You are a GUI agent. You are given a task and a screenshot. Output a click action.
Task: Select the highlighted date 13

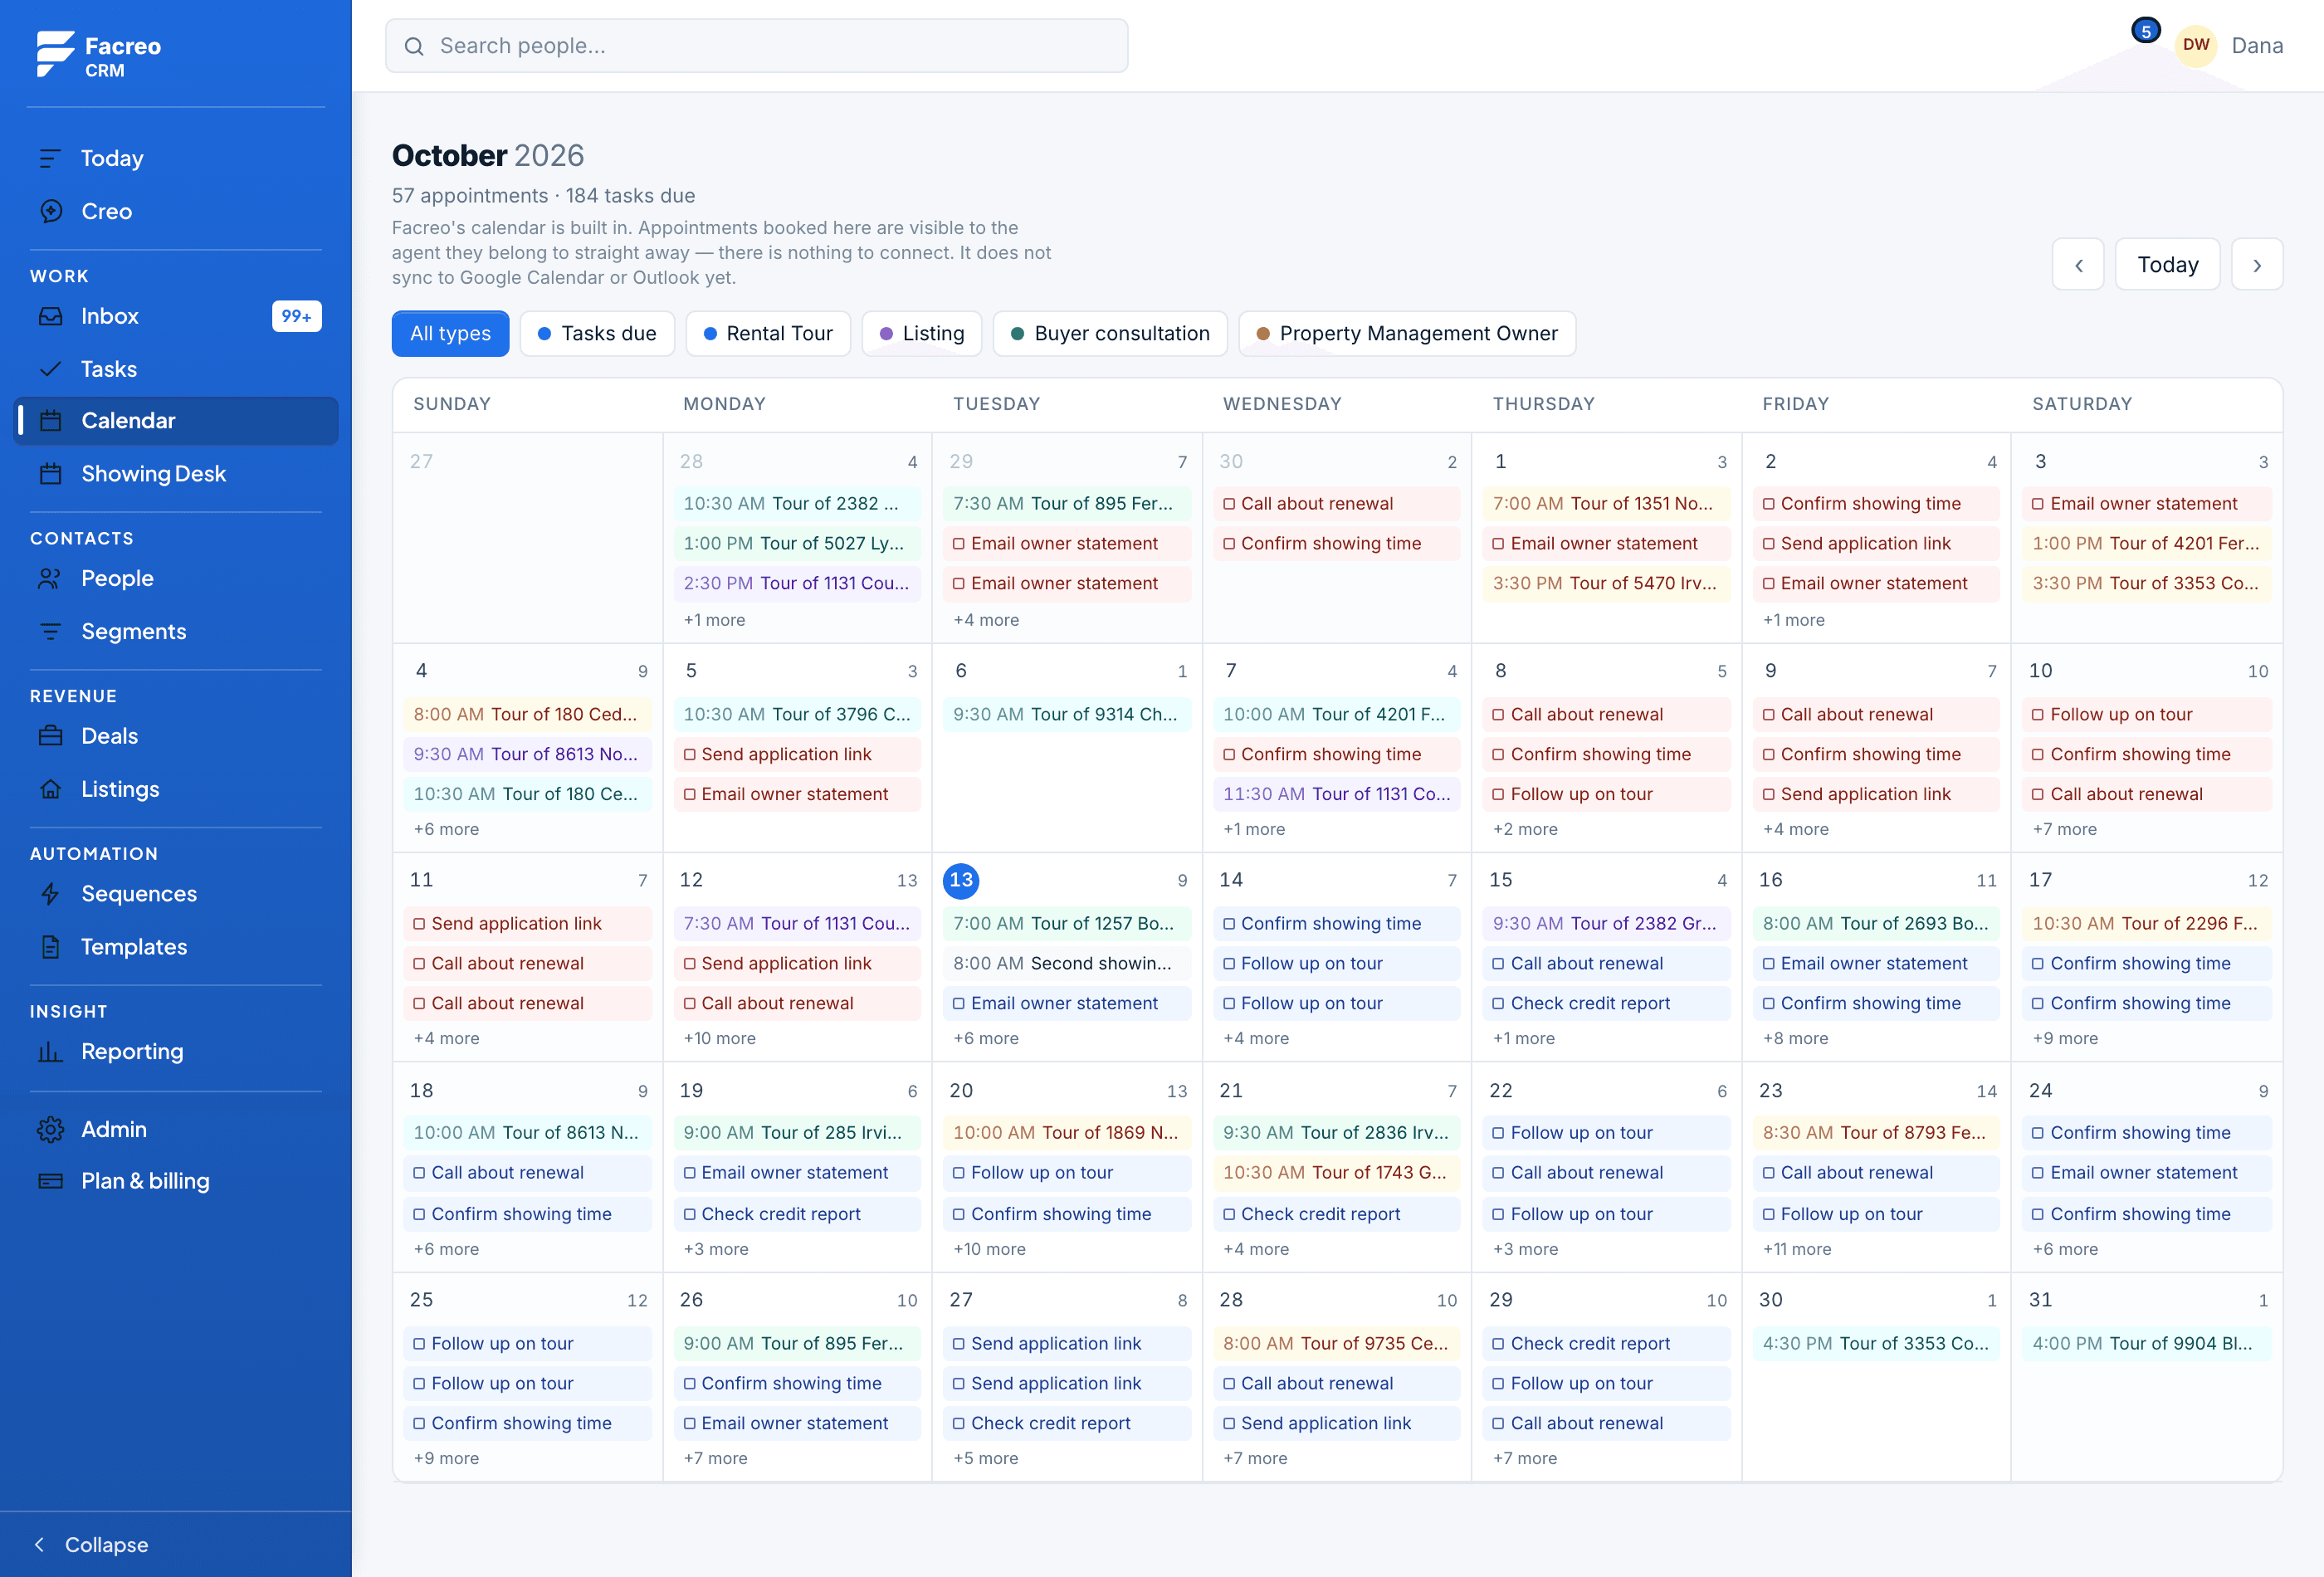961,881
